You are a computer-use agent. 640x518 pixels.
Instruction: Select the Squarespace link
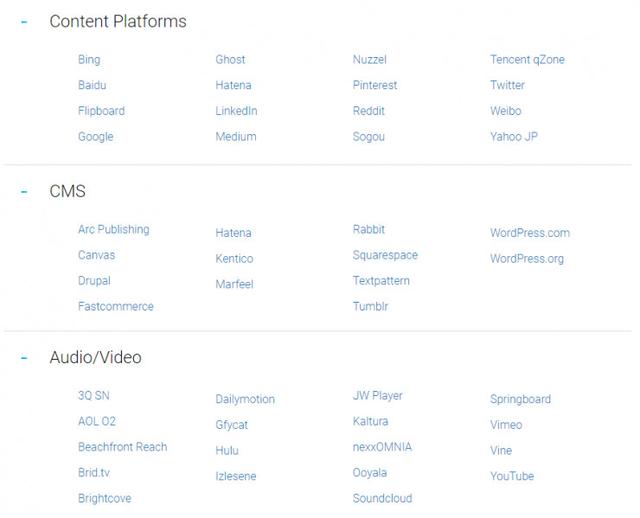pyautogui.click(x=385, y=255)
